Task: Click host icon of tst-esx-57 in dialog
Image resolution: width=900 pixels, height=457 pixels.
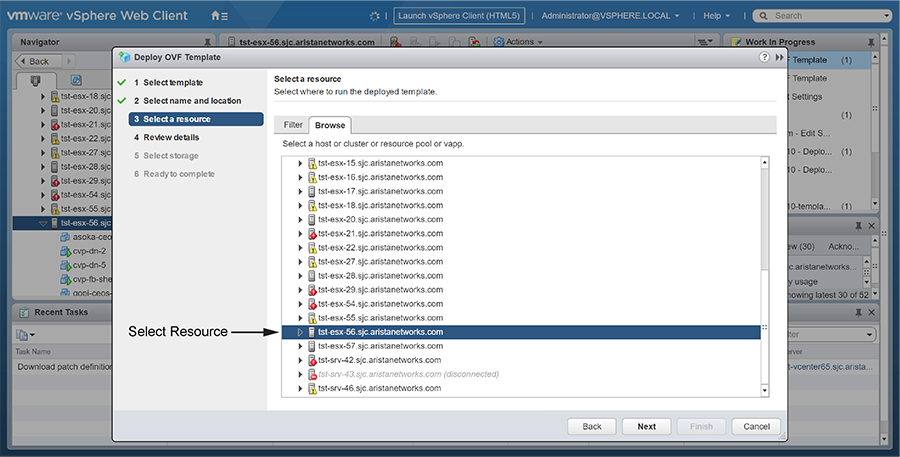Action: point(312,346)
